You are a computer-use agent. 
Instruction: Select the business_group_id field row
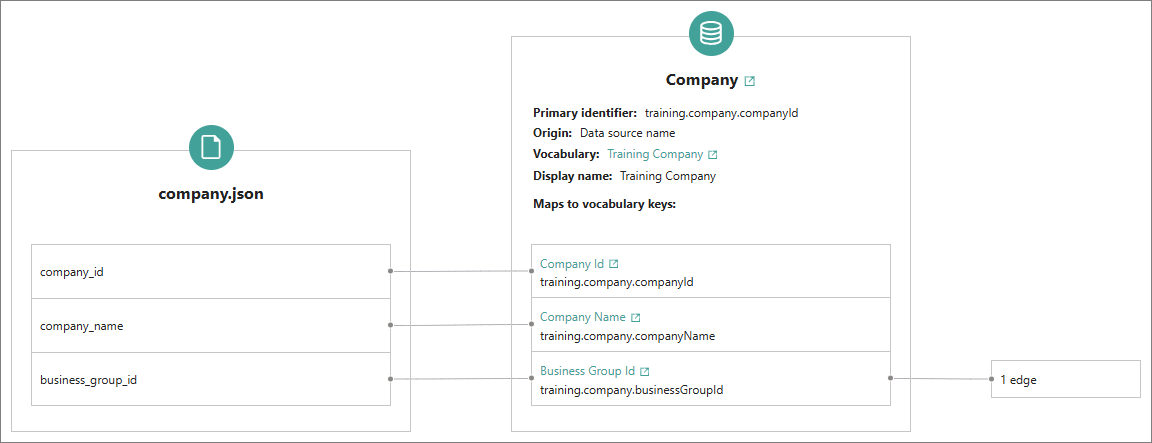pyautogui.click(x=211, y=379)
